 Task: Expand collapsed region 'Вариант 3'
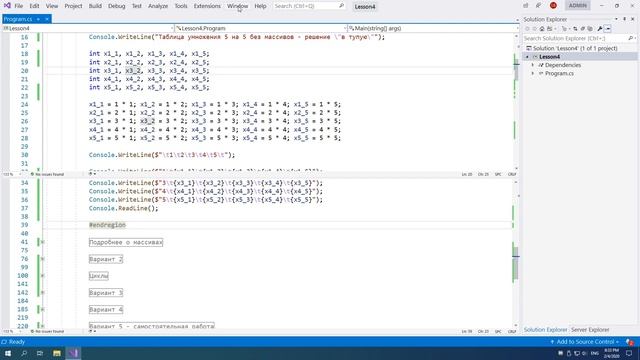point(42,293)
